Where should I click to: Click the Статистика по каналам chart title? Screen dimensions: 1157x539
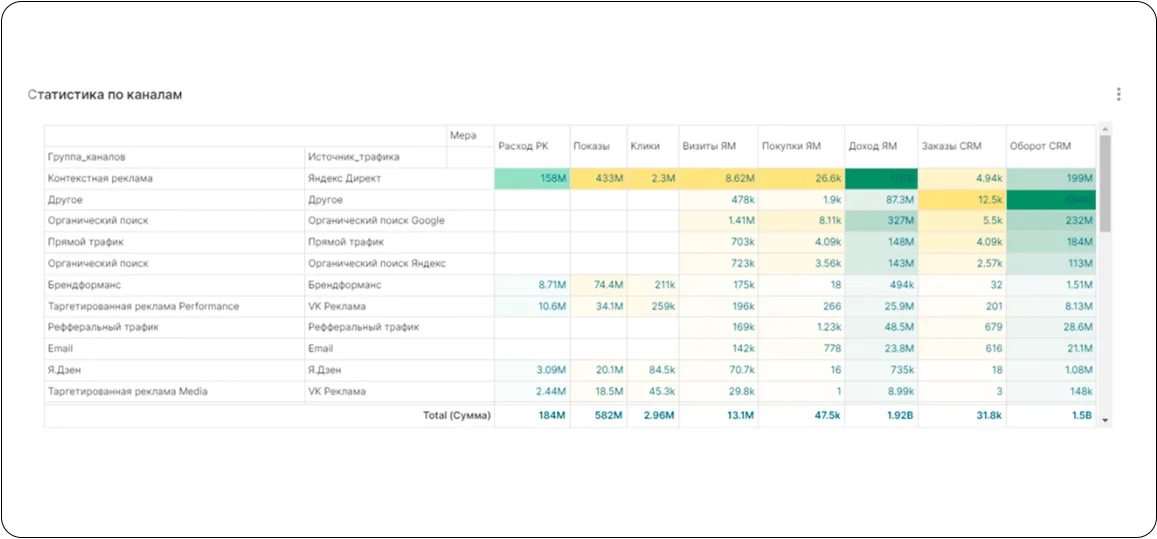104,94
